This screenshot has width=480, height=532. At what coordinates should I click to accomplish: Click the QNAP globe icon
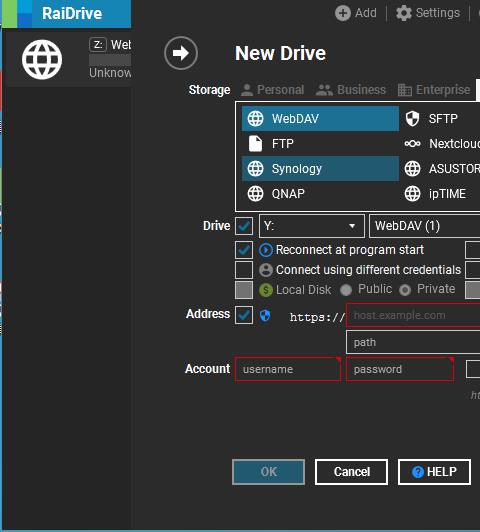coord(255,194)
